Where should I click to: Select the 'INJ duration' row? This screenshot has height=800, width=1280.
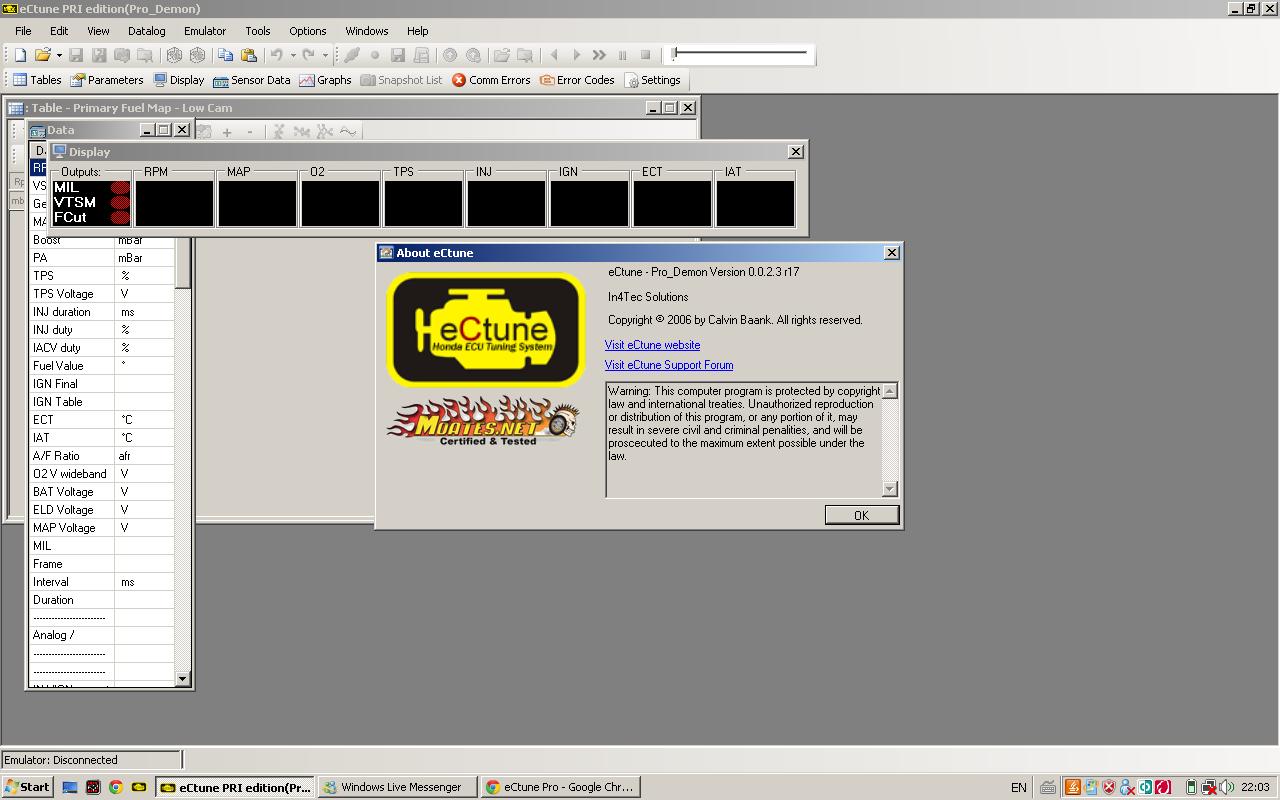tap(102, 312)
